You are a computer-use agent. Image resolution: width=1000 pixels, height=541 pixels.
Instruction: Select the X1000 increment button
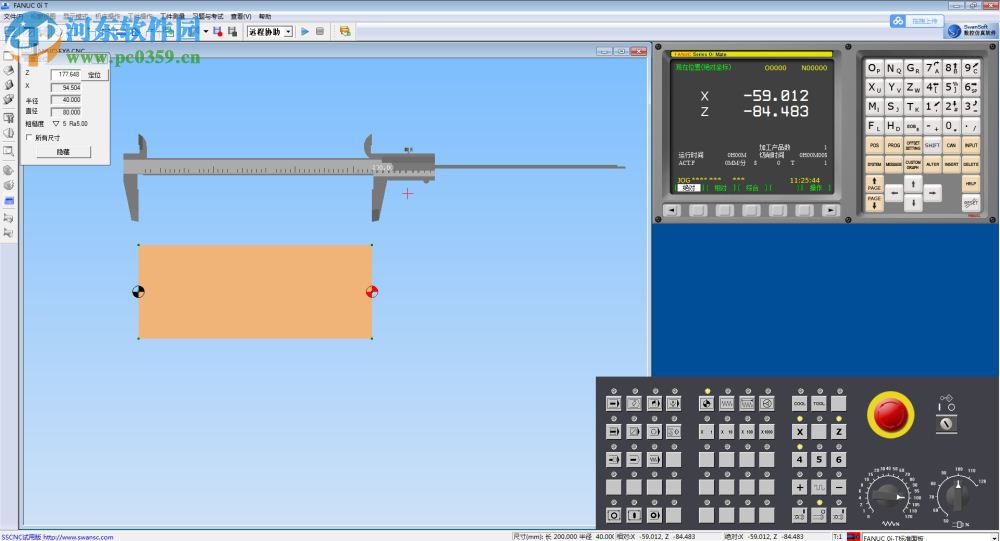point(767,431)
